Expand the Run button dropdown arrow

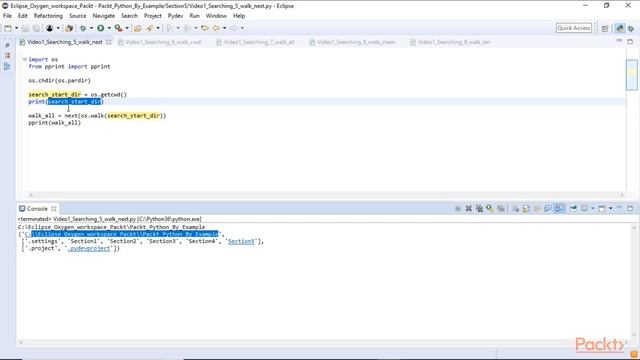point(109,28)
